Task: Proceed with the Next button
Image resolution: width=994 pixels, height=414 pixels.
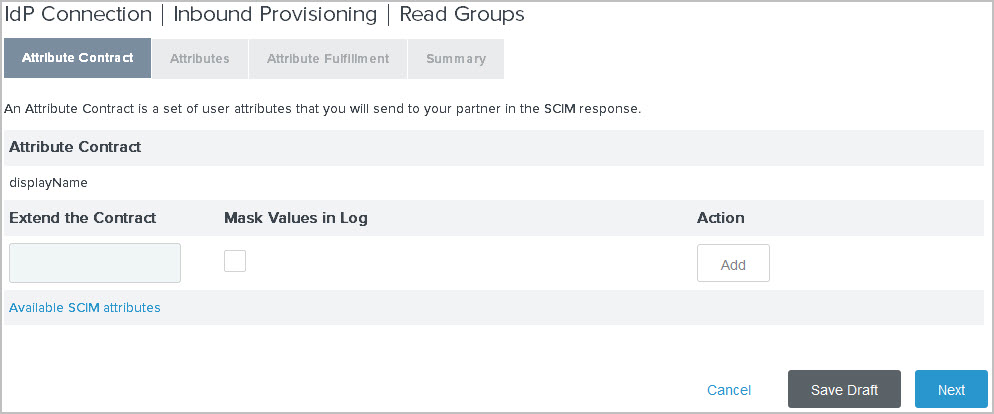Action: click(951, 390)
